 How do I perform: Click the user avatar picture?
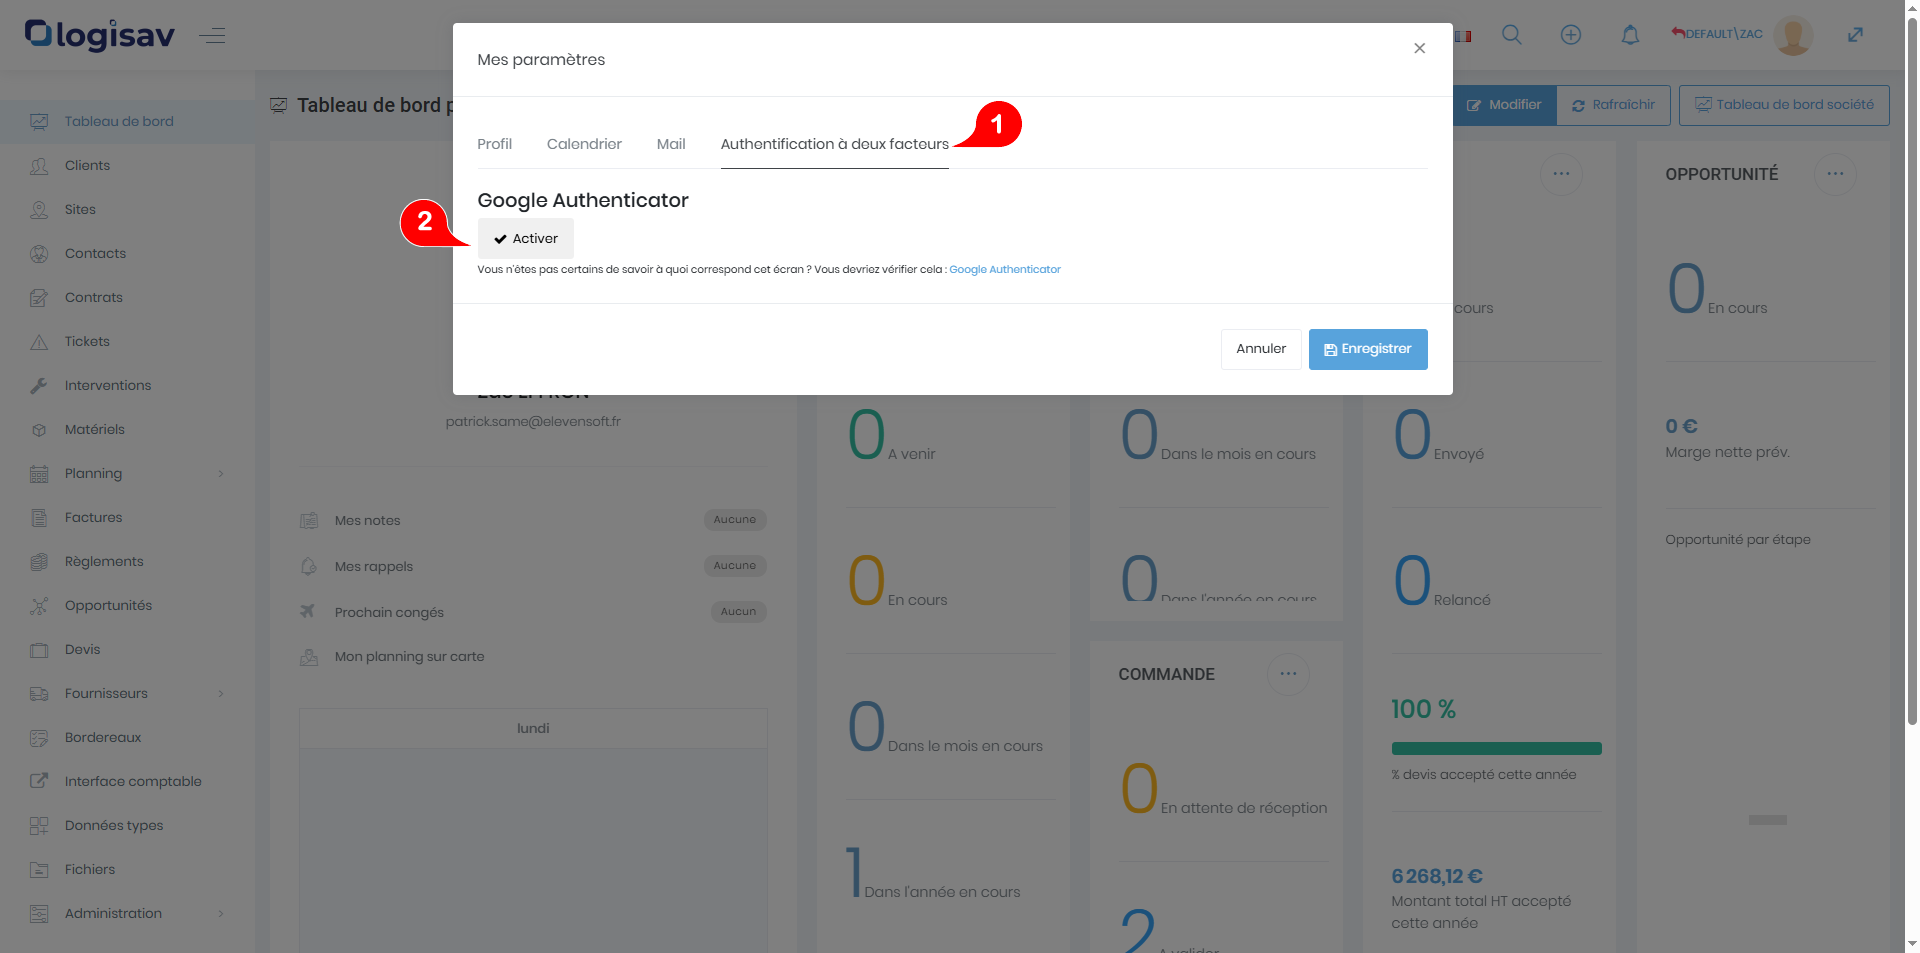(1792, 35)
